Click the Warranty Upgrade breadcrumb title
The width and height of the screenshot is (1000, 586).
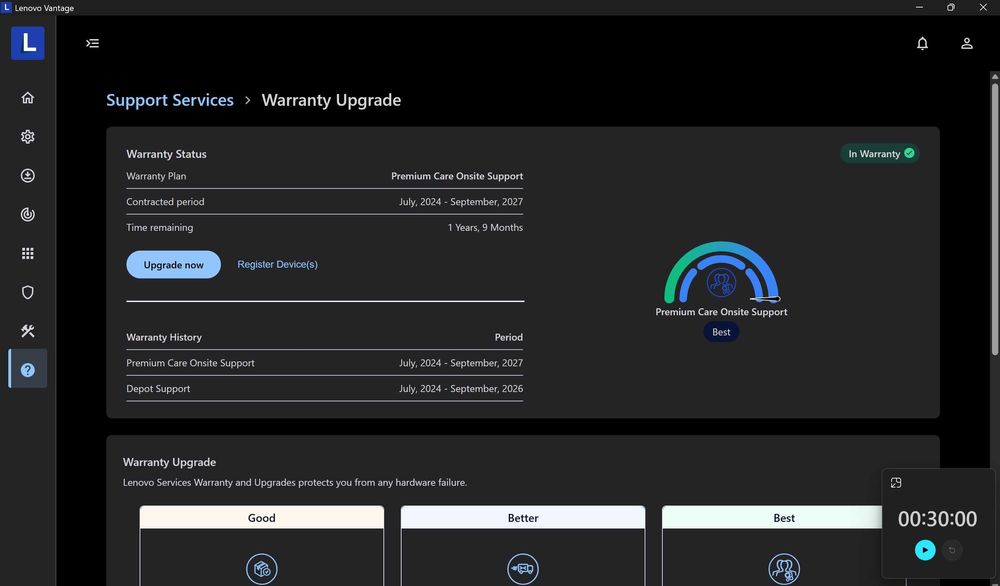coord(332,100)
